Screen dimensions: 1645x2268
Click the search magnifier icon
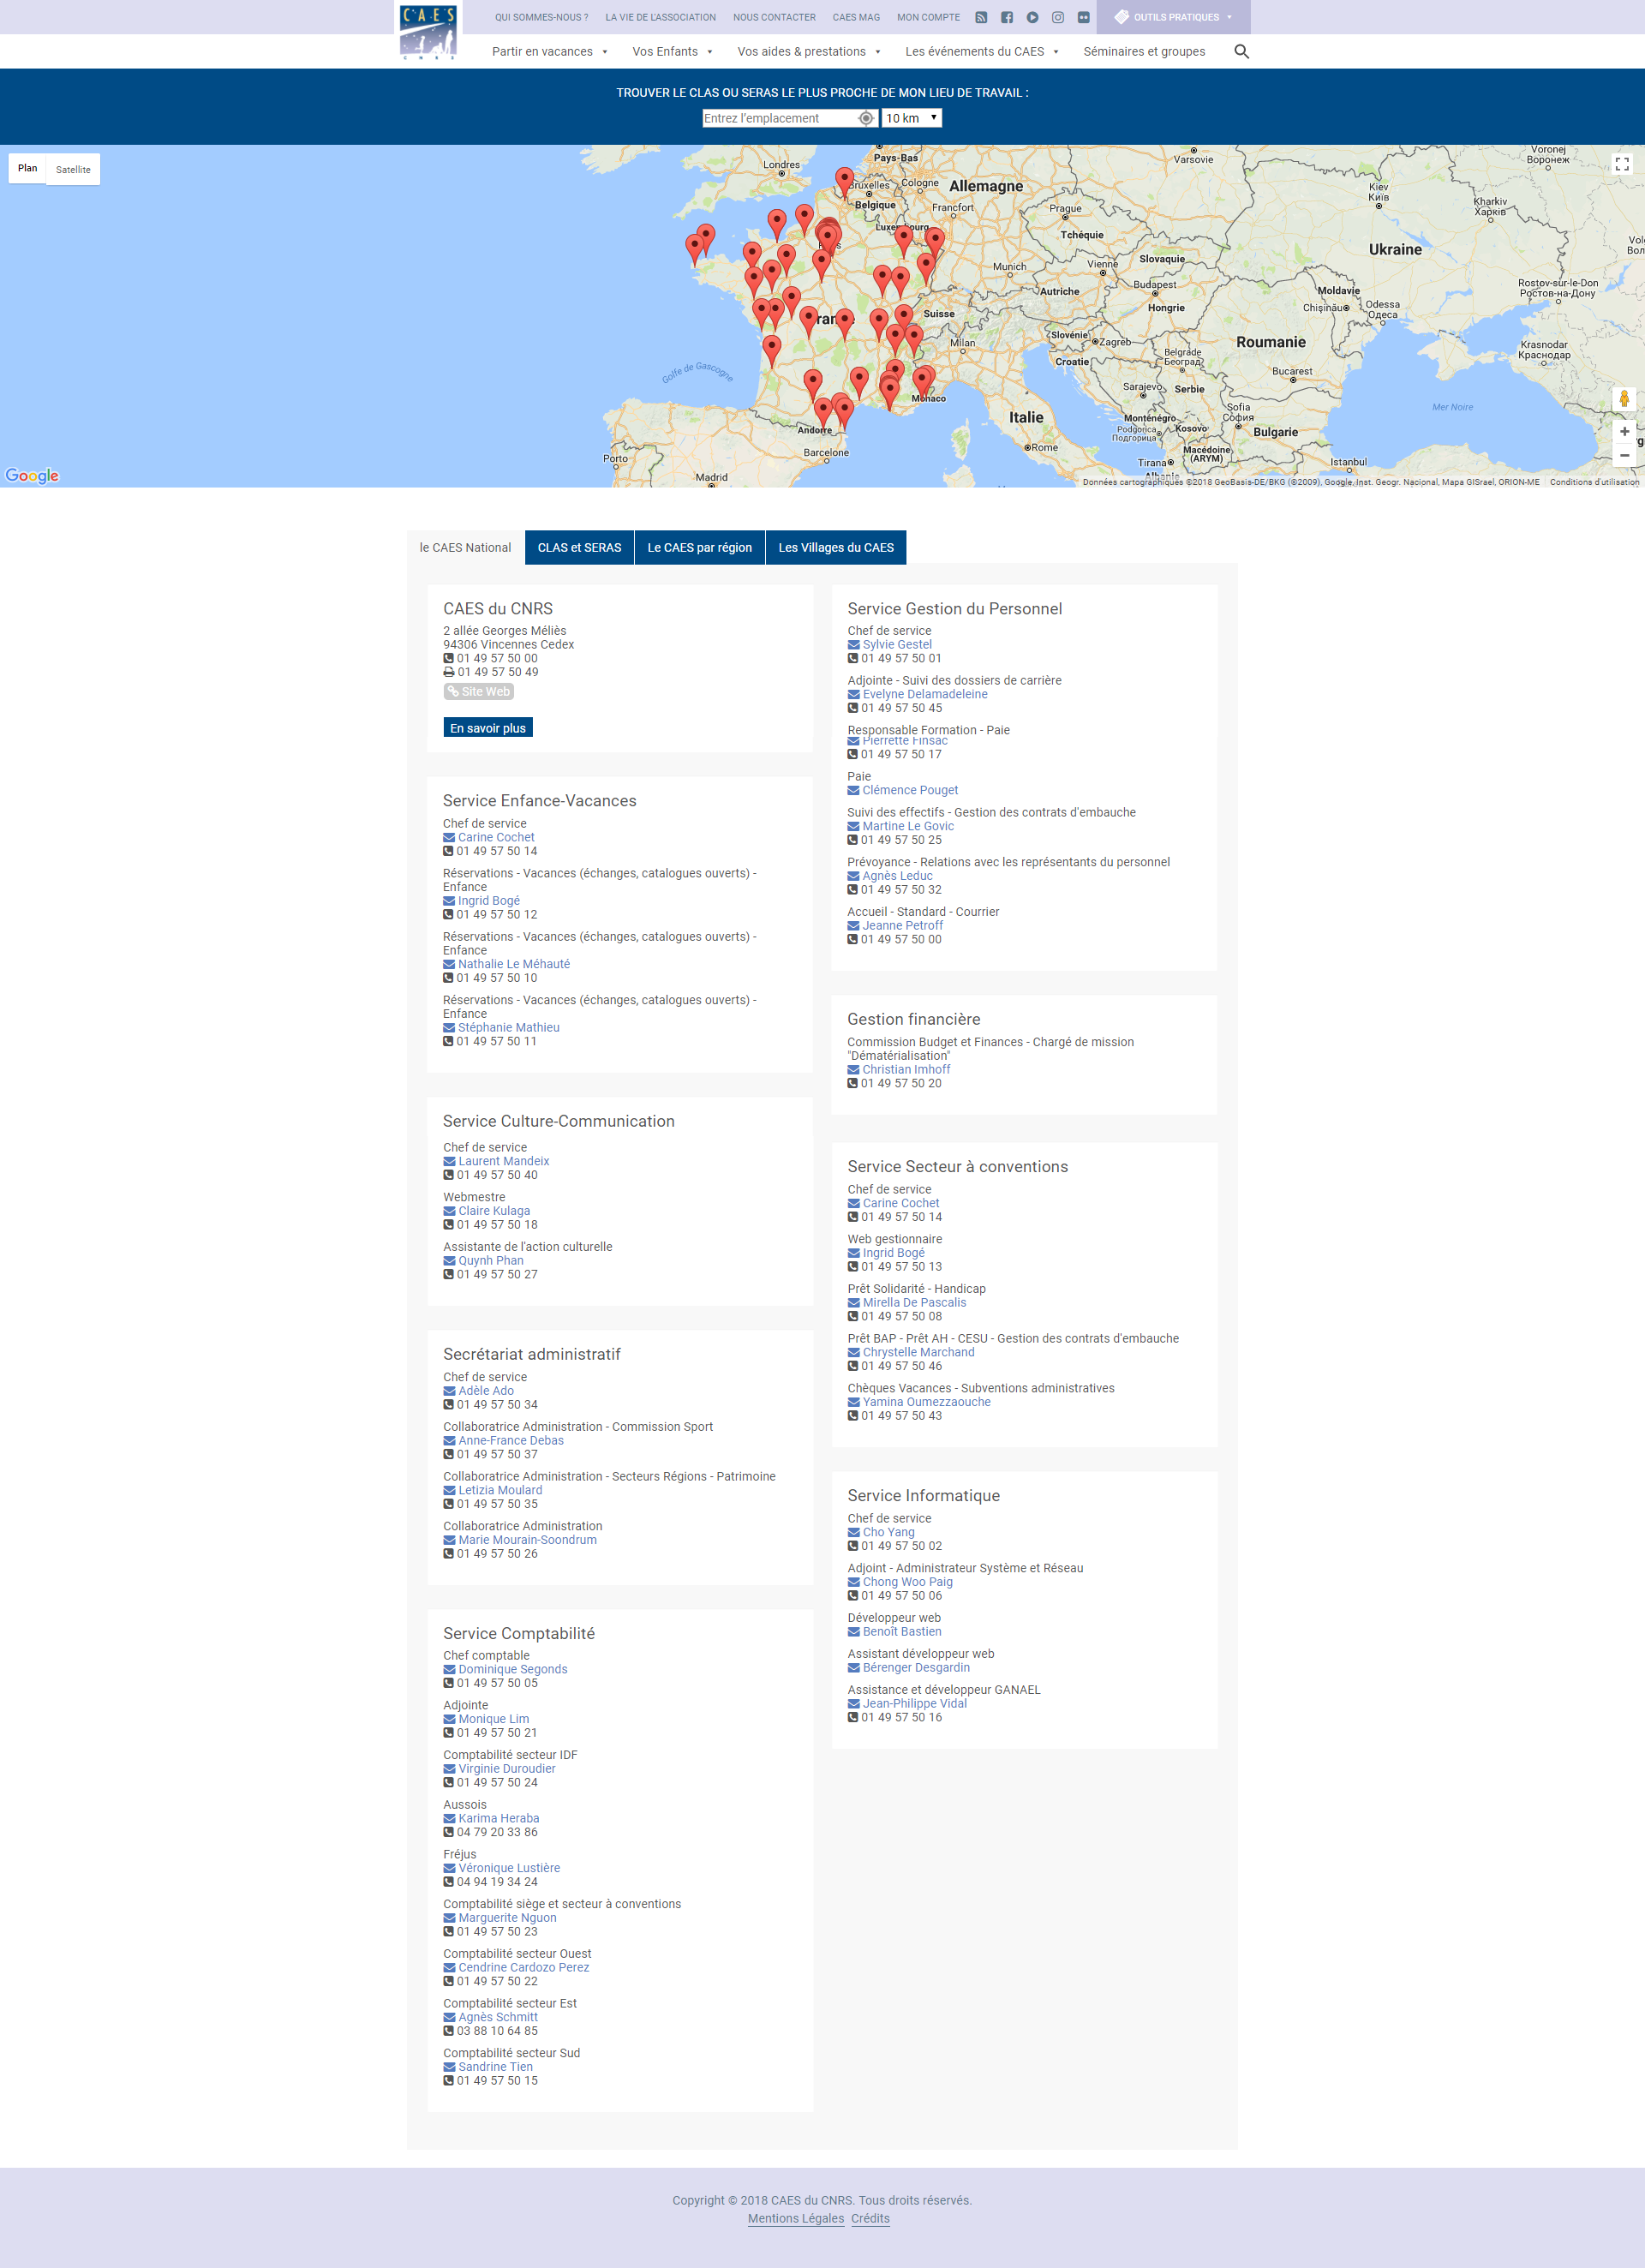(1242, 51)
